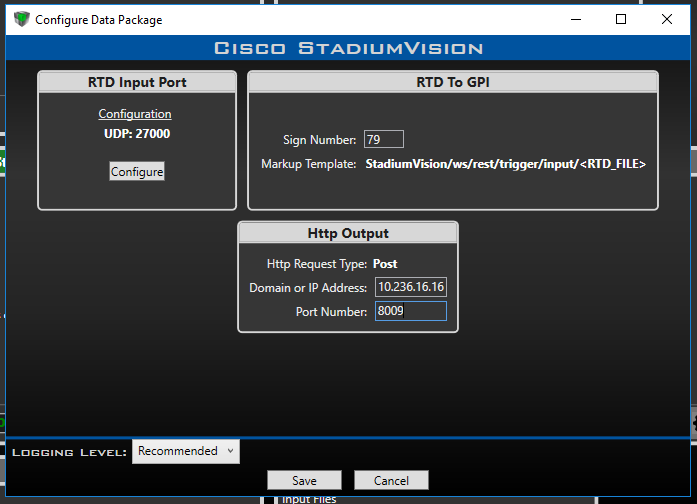Click the Configure Data Package window title
The width and height of the screenshot is (697, 504).
pos(99,20)
